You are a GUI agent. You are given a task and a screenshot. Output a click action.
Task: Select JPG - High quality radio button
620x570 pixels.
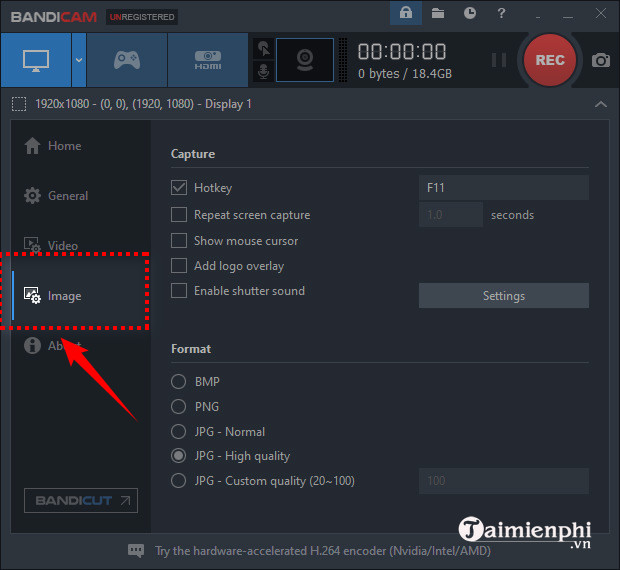pos(178,456)
